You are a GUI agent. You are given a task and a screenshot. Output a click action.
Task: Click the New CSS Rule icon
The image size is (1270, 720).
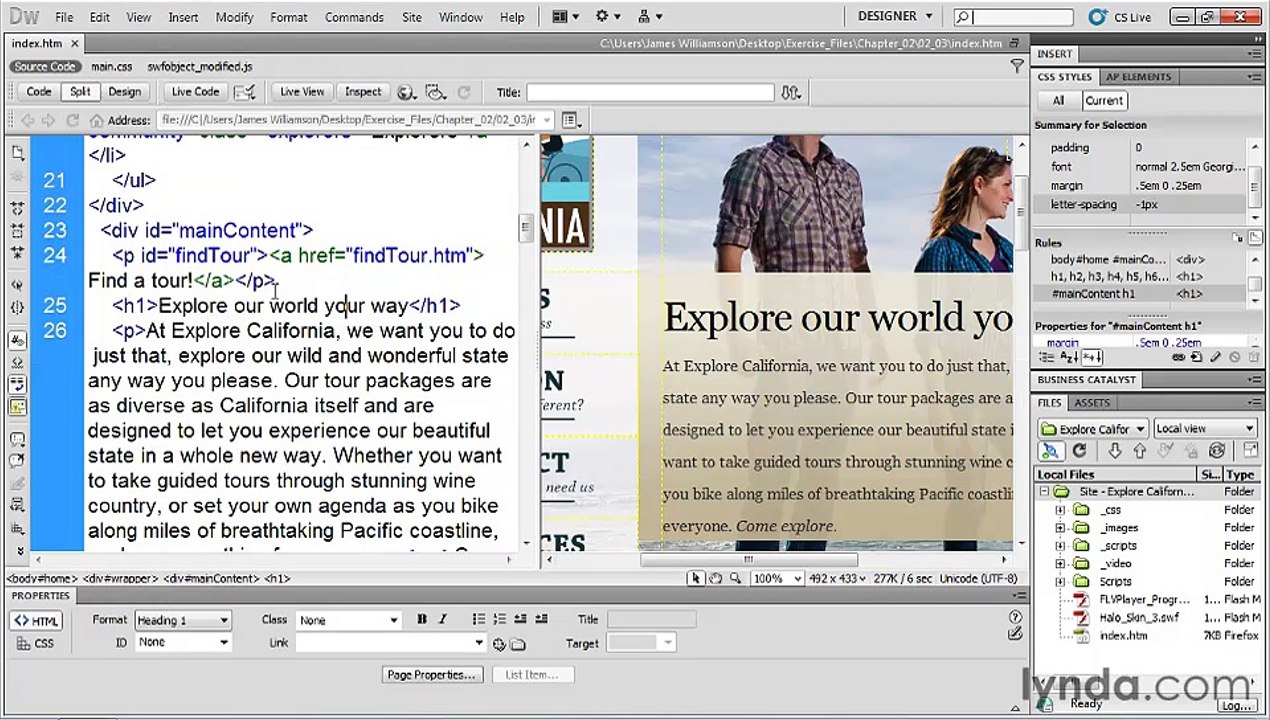click(x=1198, y=357)
